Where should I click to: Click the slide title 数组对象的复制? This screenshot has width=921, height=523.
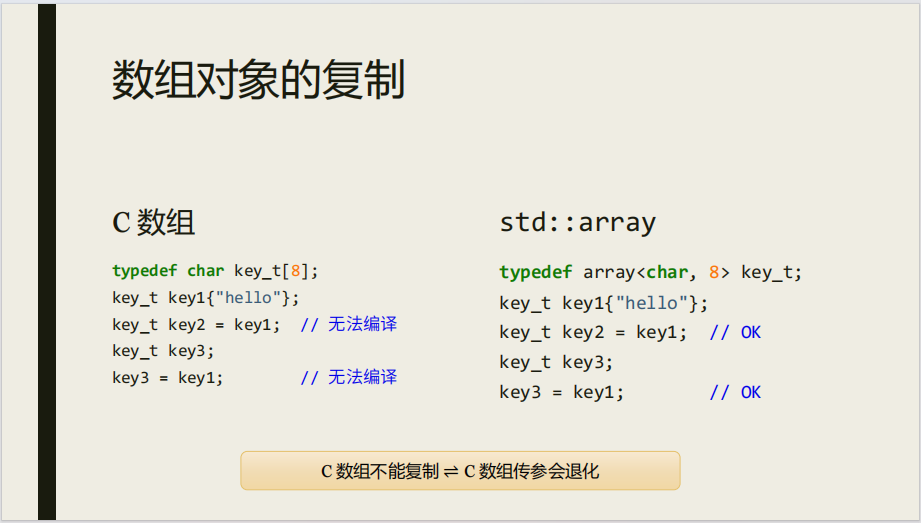(258, 80)
